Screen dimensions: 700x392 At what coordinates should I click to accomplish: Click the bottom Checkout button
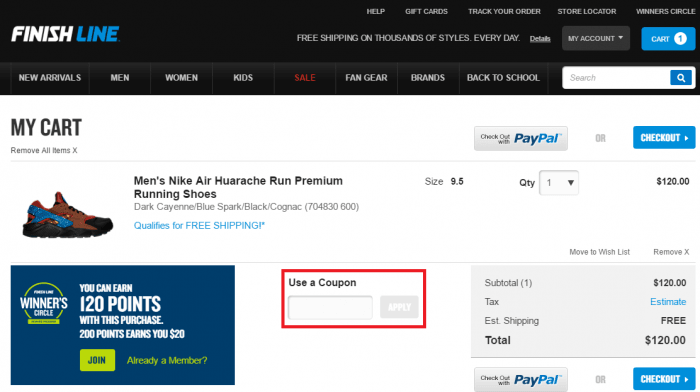click(664, 379)
